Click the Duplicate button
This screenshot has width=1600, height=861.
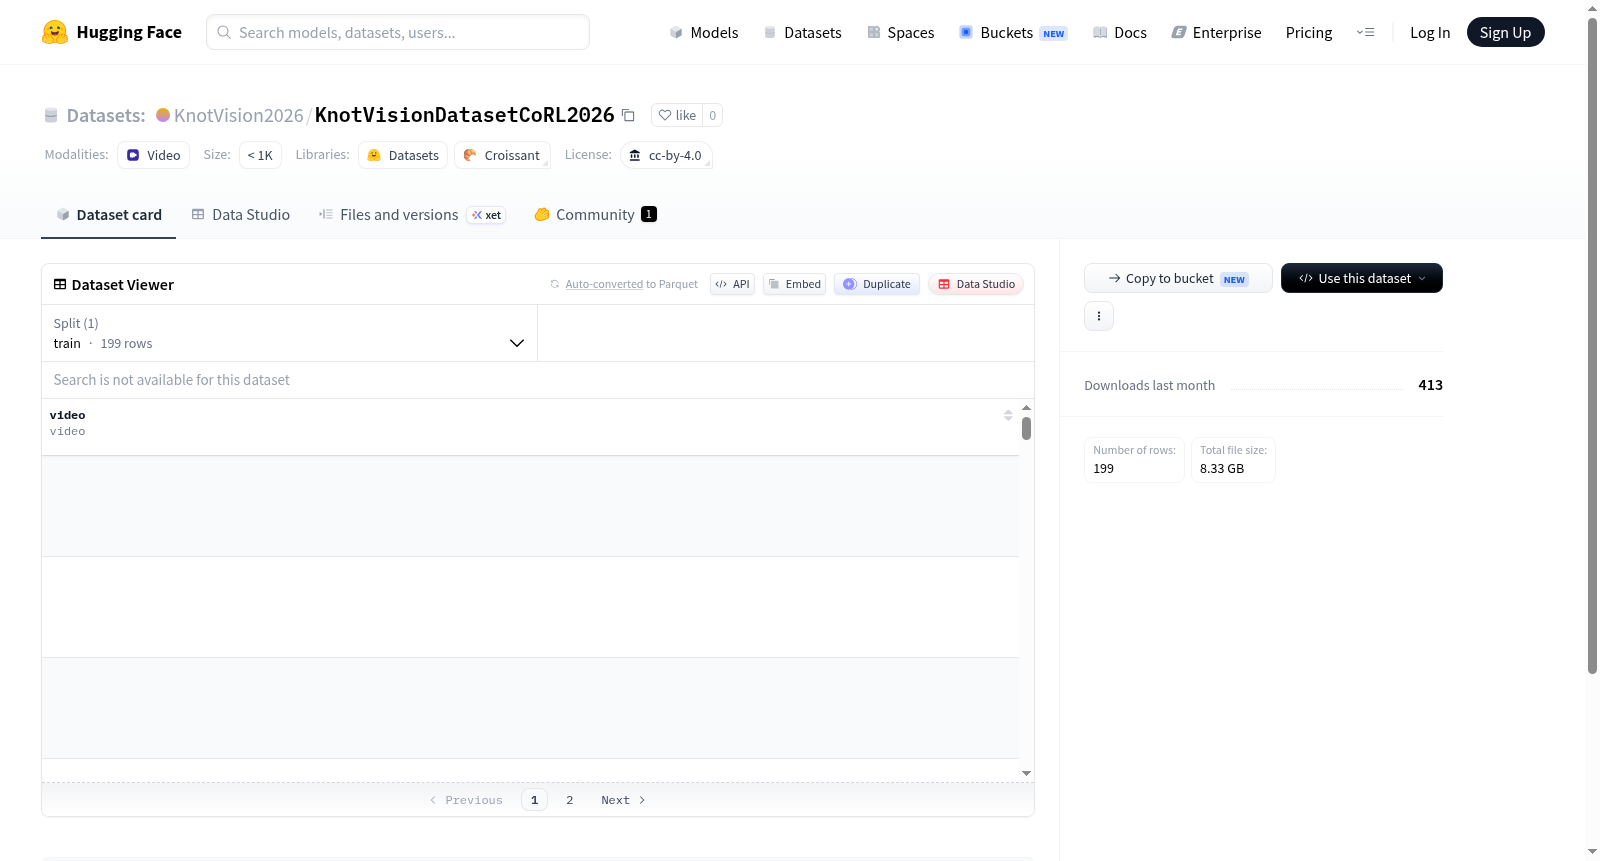pos(877,284)
